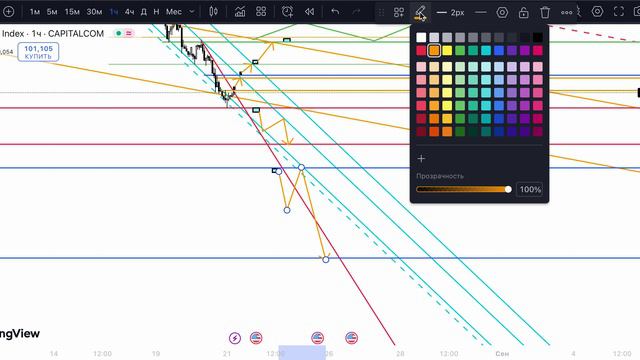Switch to 5м timeframe

point(52,12)
